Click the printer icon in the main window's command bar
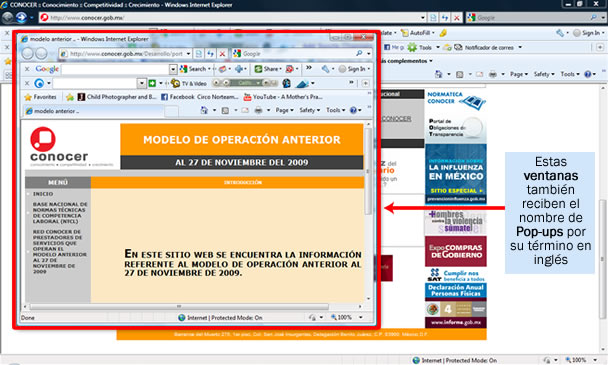608x365 pixels. 493,74
